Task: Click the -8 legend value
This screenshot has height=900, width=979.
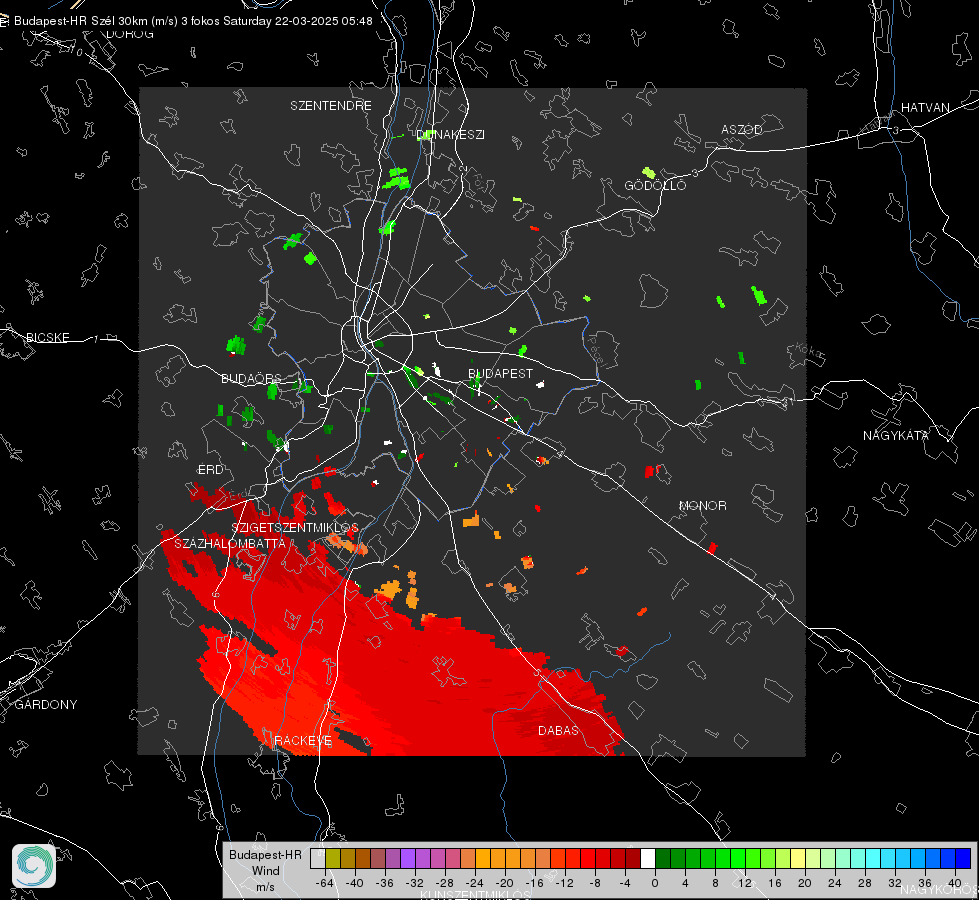Action: (594, 883)
